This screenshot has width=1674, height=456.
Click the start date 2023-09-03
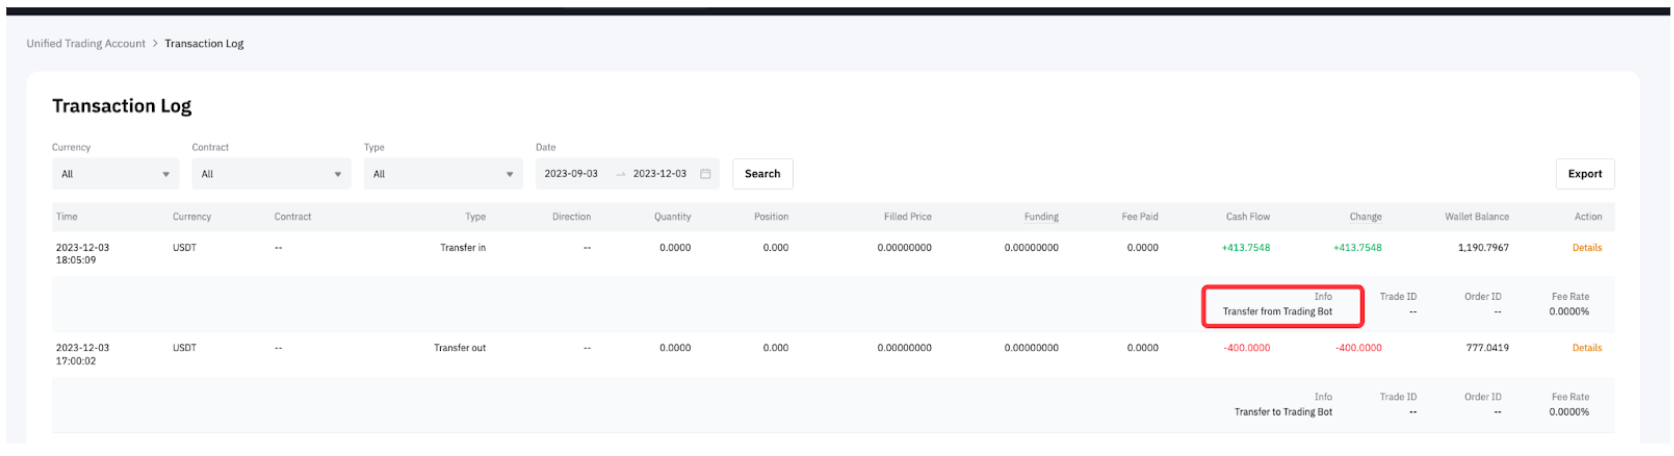(x=571, y=174)
